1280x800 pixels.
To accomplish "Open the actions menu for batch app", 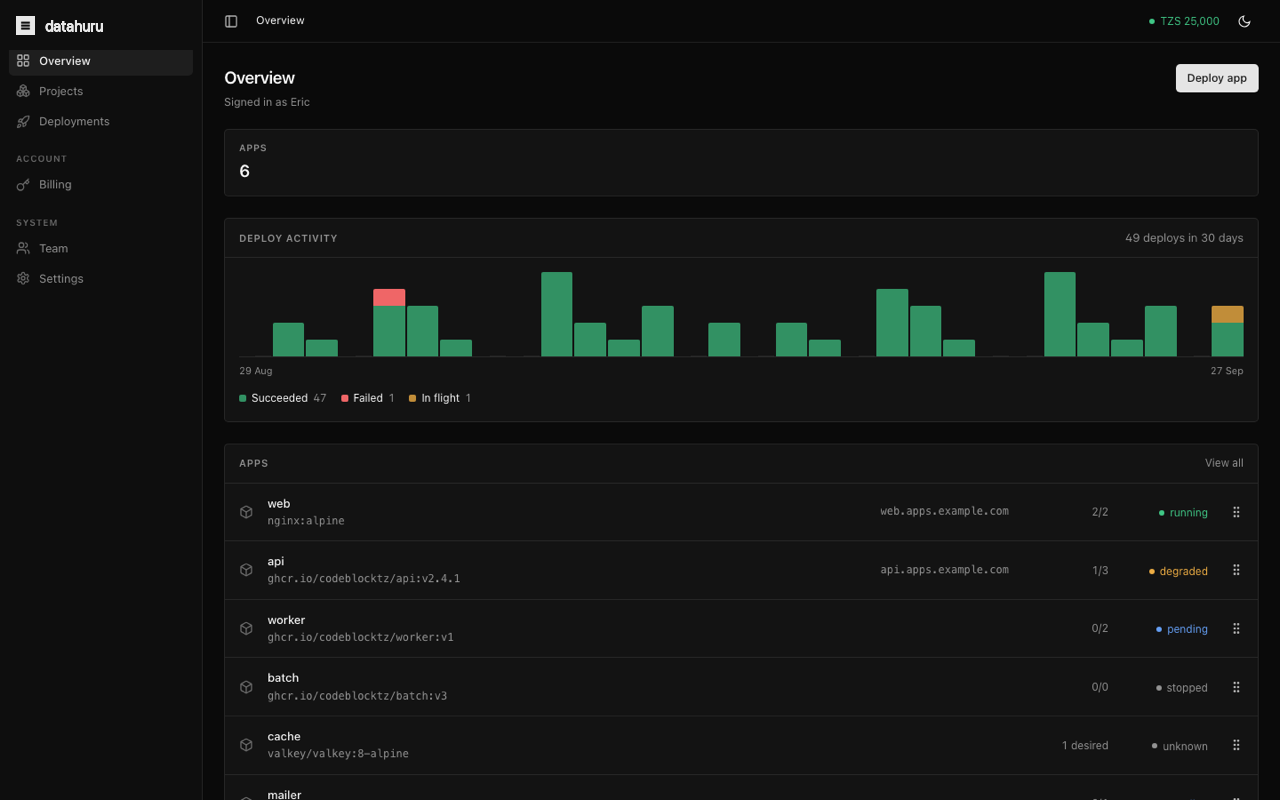I will [1236, 687].
